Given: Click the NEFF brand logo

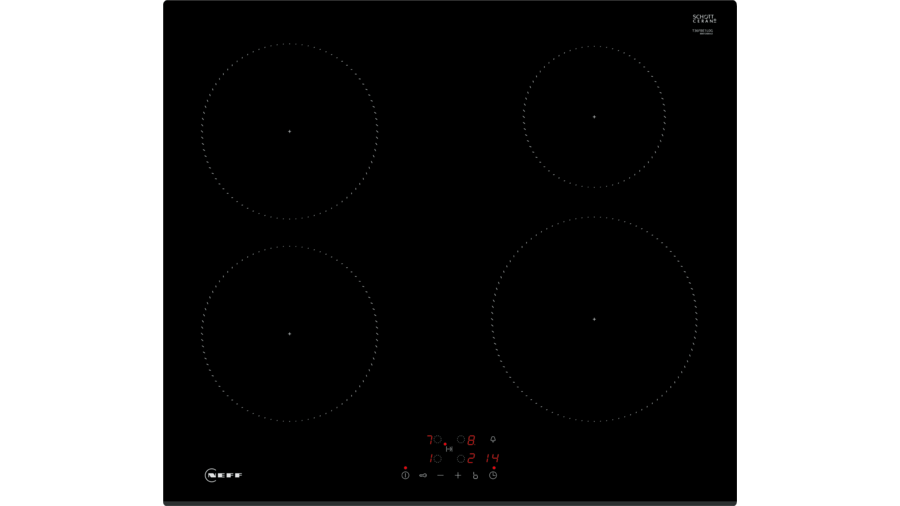Looking at the screenshot, I should click(x=224, y=476).
